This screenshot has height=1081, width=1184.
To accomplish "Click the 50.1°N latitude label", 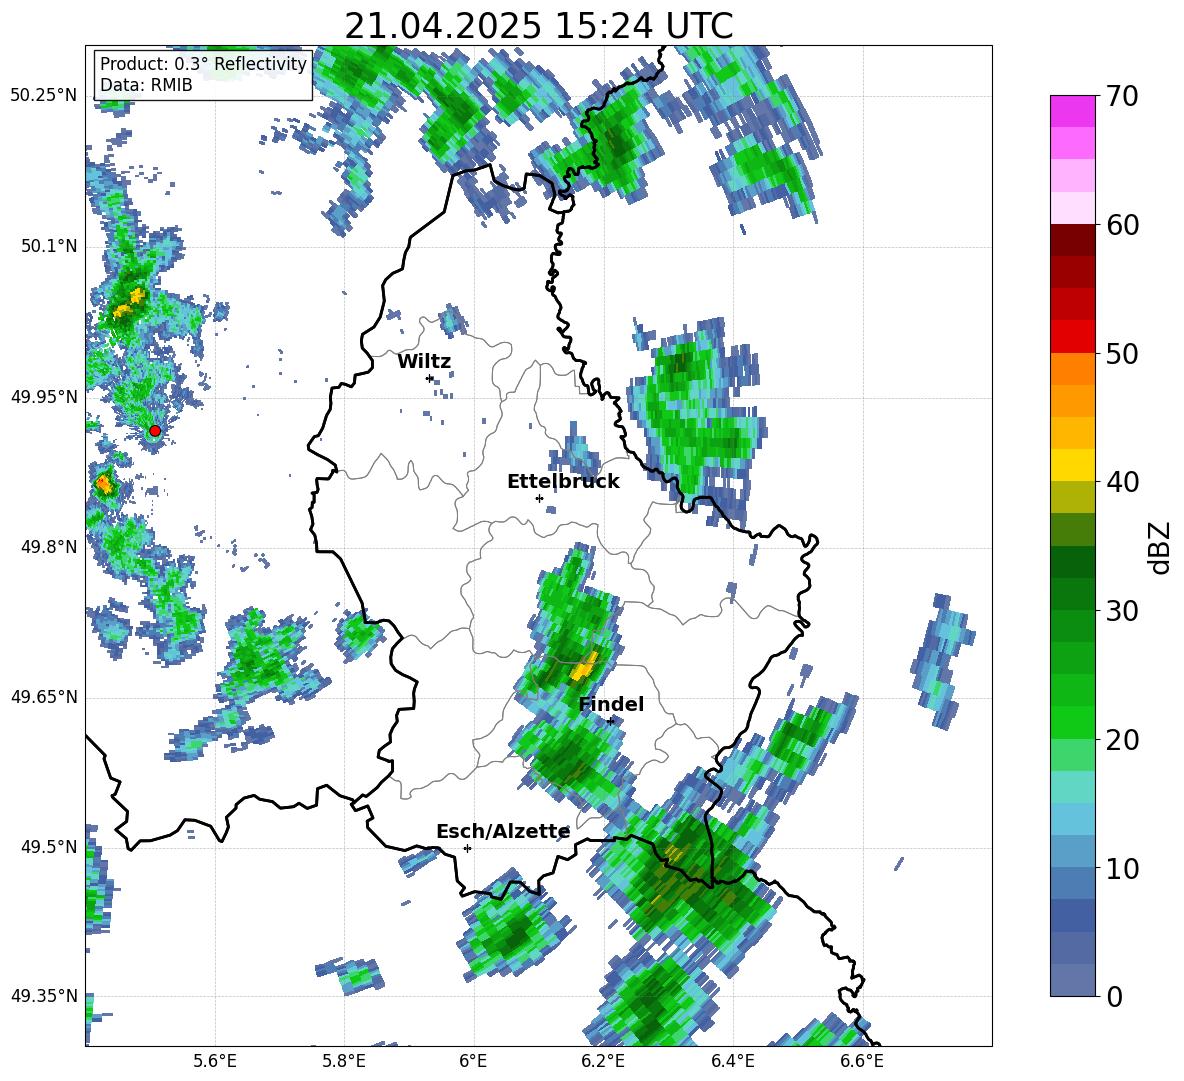I will click(50, 246).
